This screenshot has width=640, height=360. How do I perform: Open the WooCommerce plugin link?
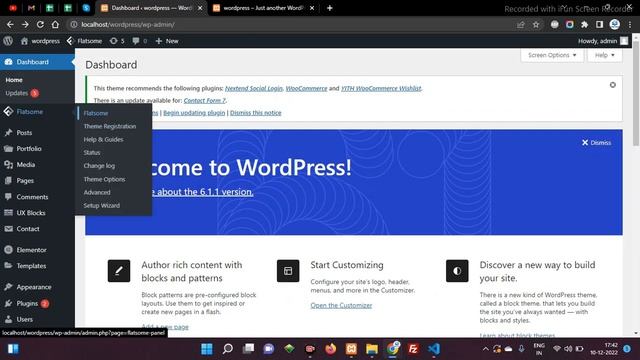[x=306, y=88]
